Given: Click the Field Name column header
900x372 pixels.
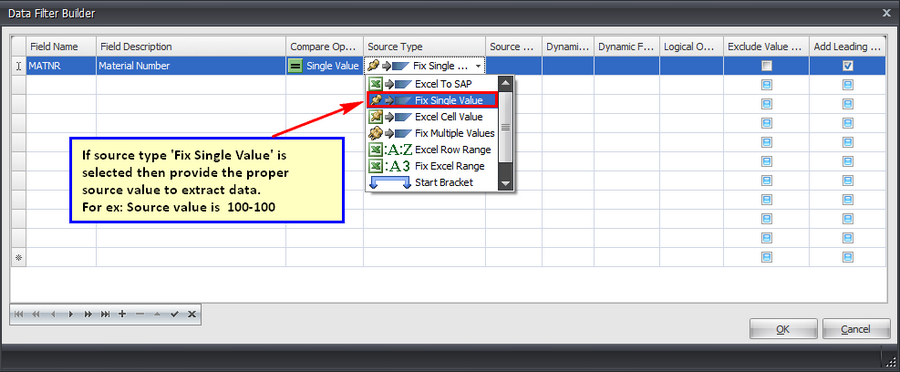Looking at the screenshot, I should point(61,46).
